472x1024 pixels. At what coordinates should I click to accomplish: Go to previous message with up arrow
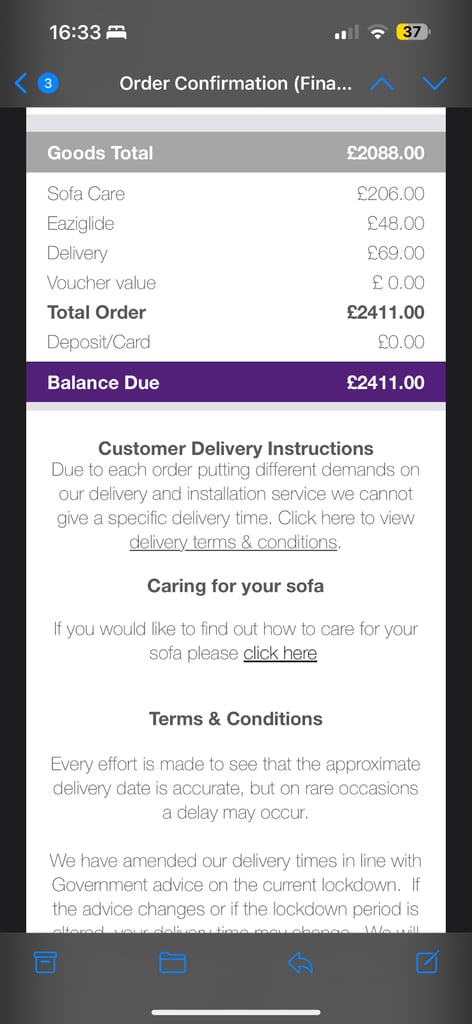click(x=382, y=84)
